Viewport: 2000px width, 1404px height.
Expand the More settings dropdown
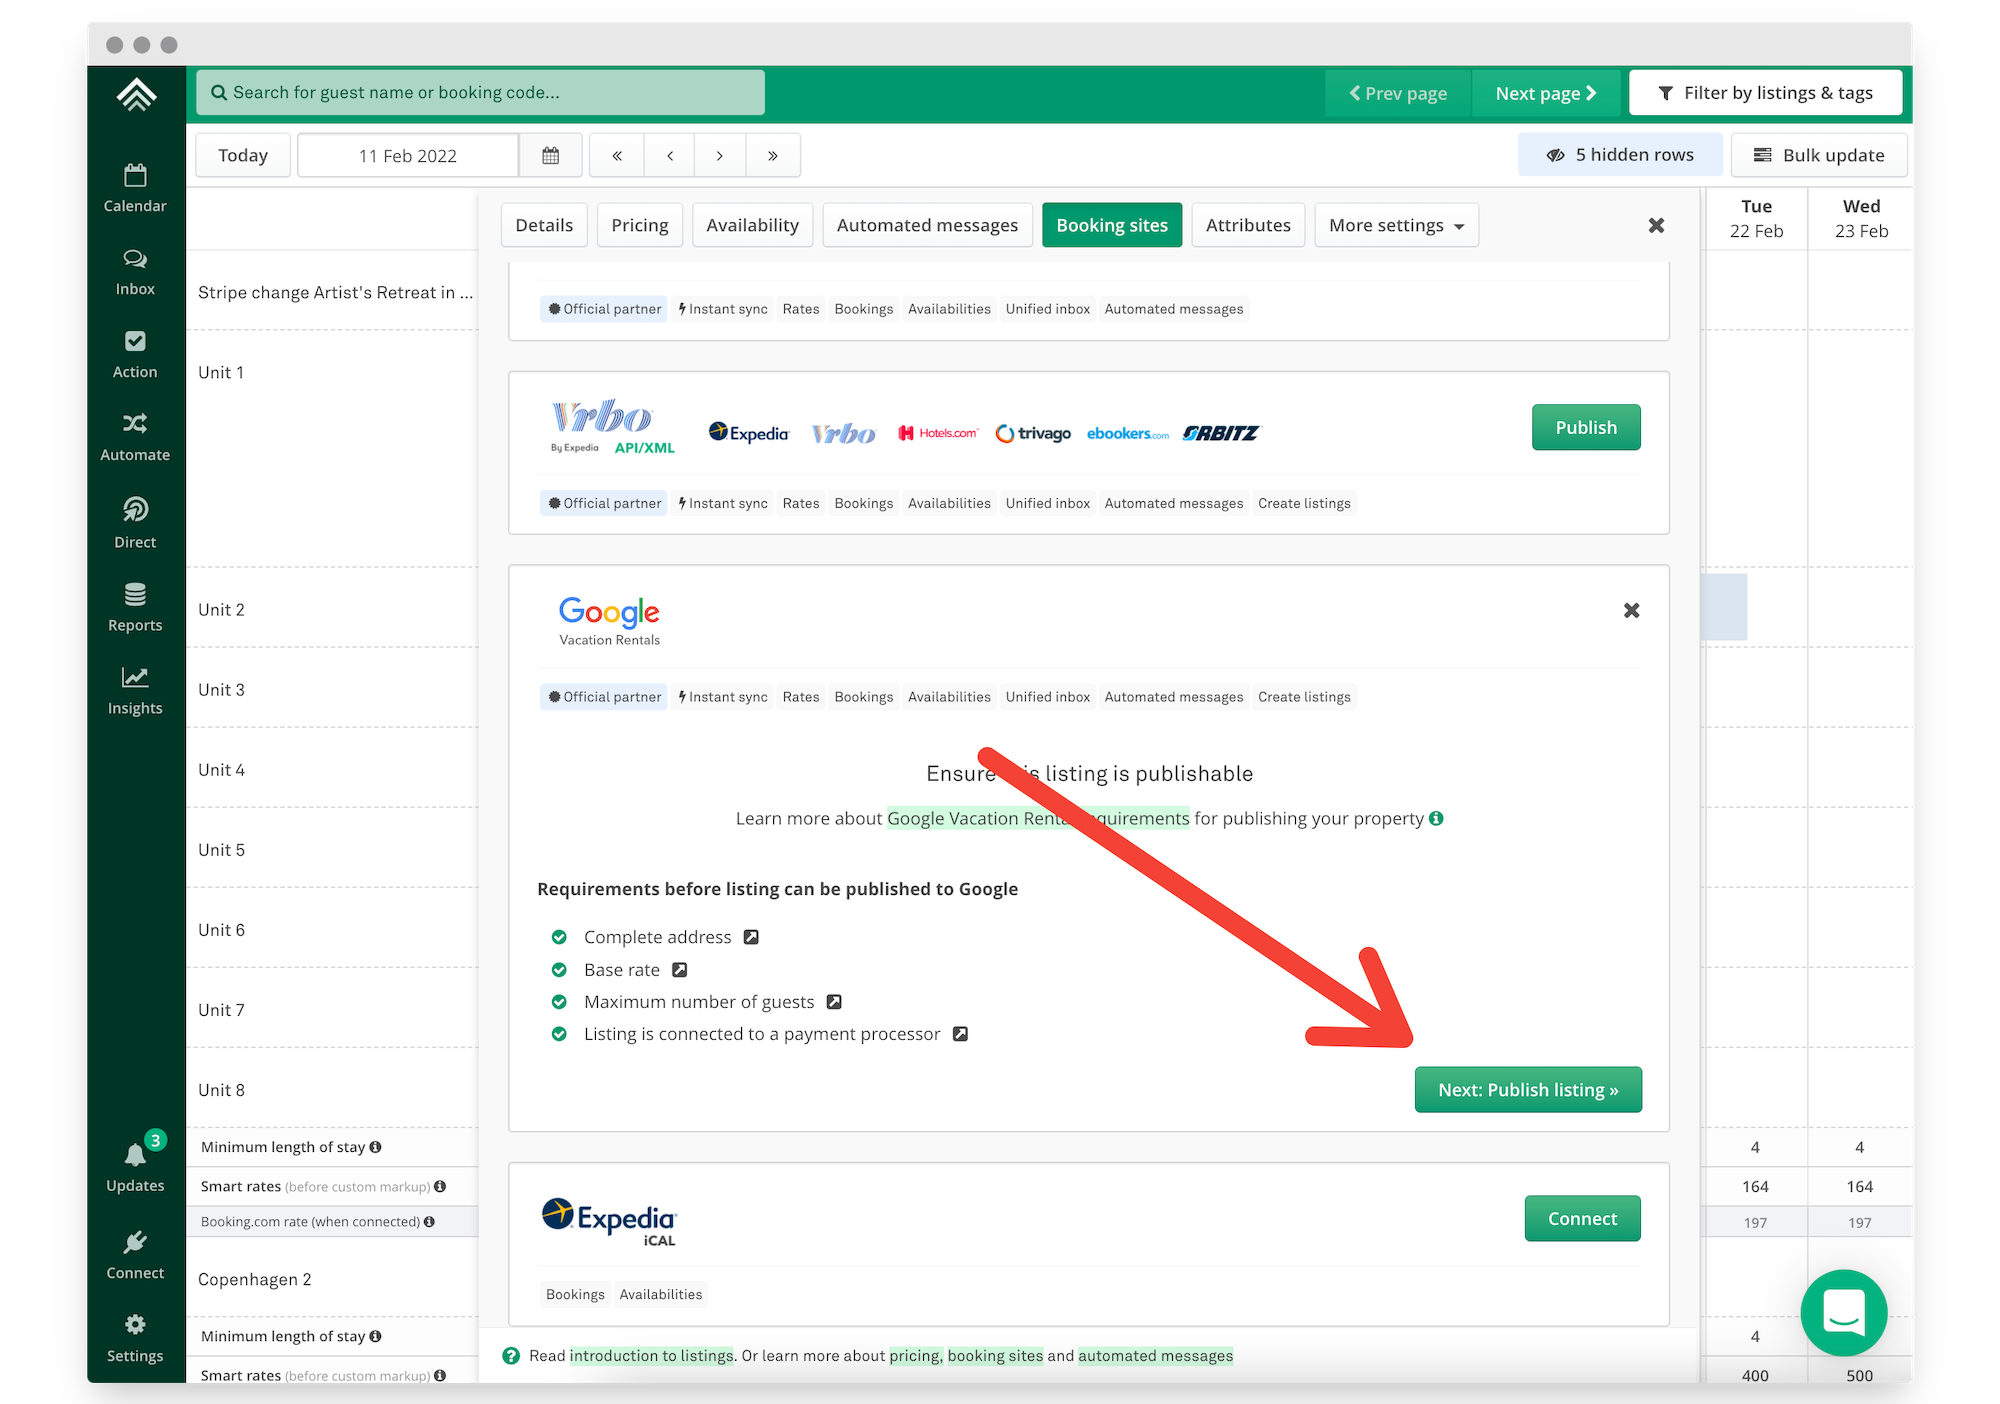pos(1396,225)
